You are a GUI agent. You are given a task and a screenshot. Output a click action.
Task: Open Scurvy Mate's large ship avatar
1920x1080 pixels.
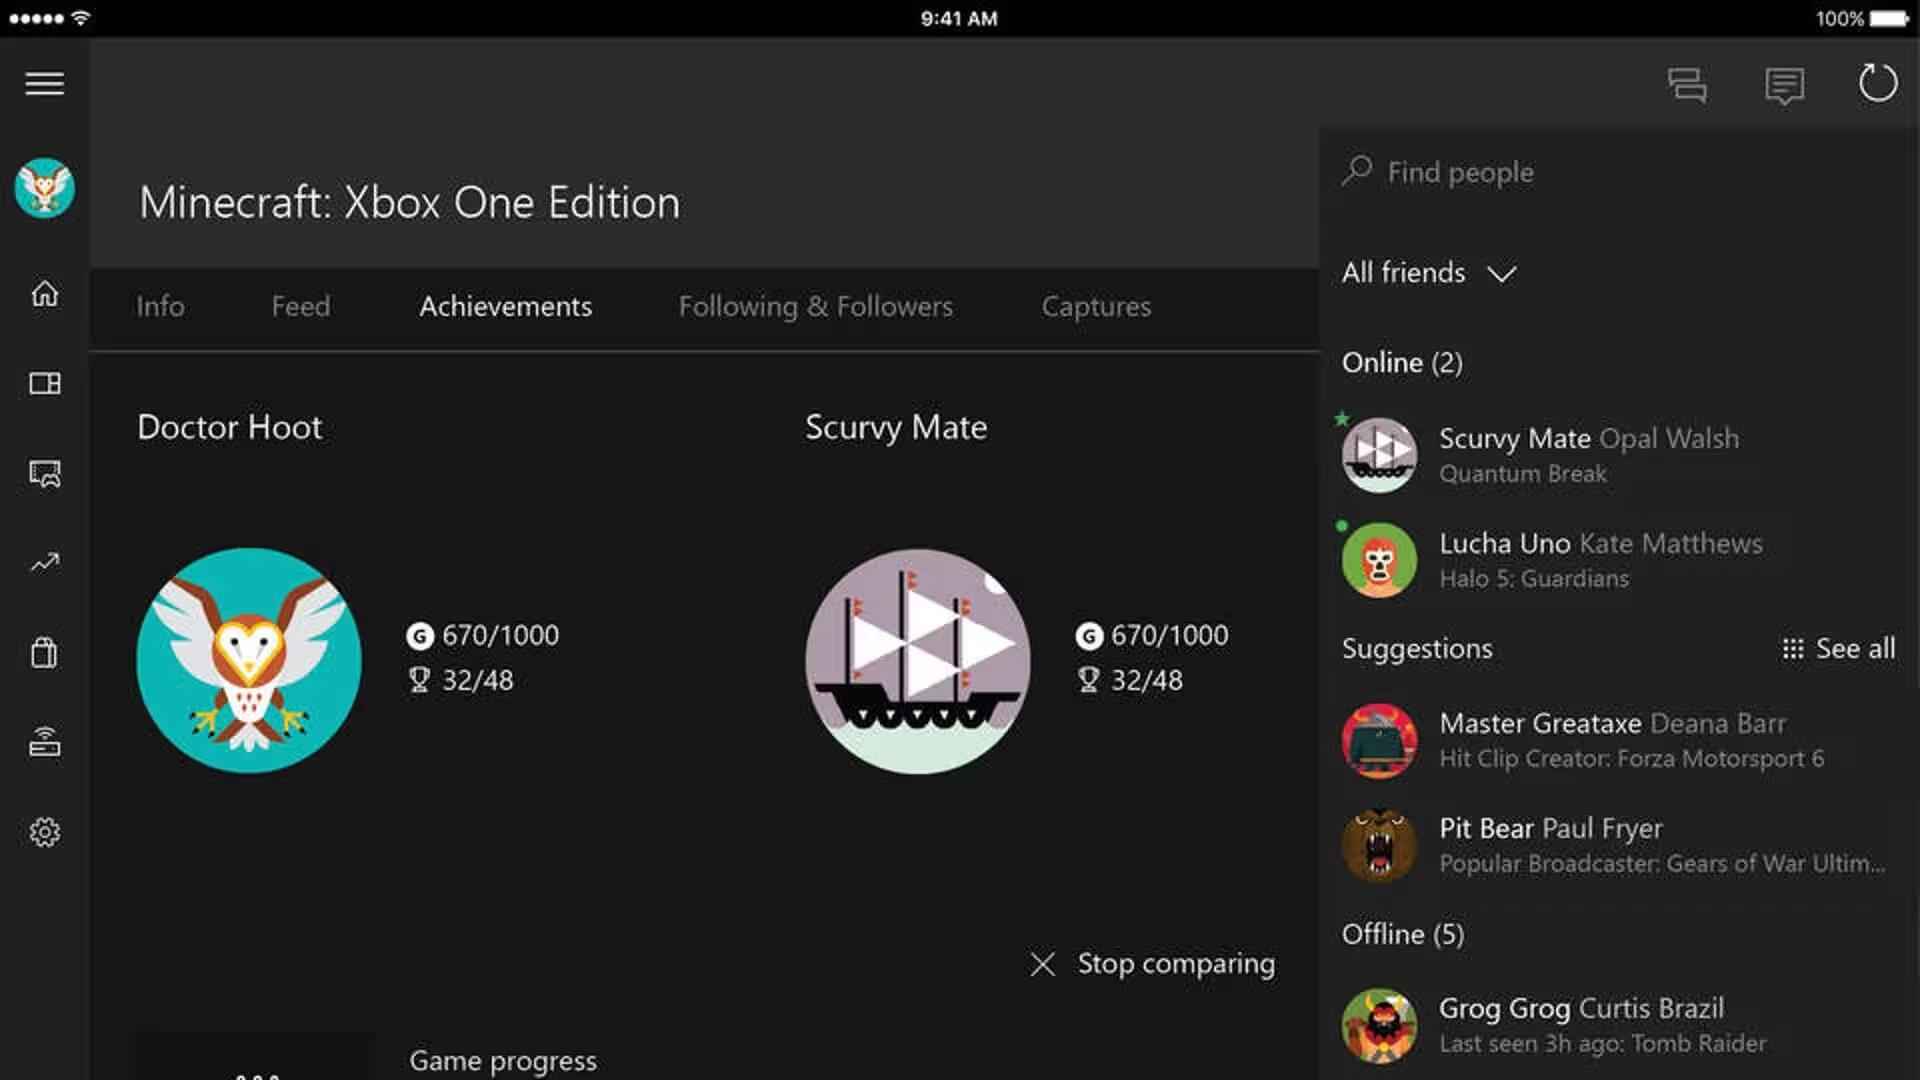click(x=918, y=660)
